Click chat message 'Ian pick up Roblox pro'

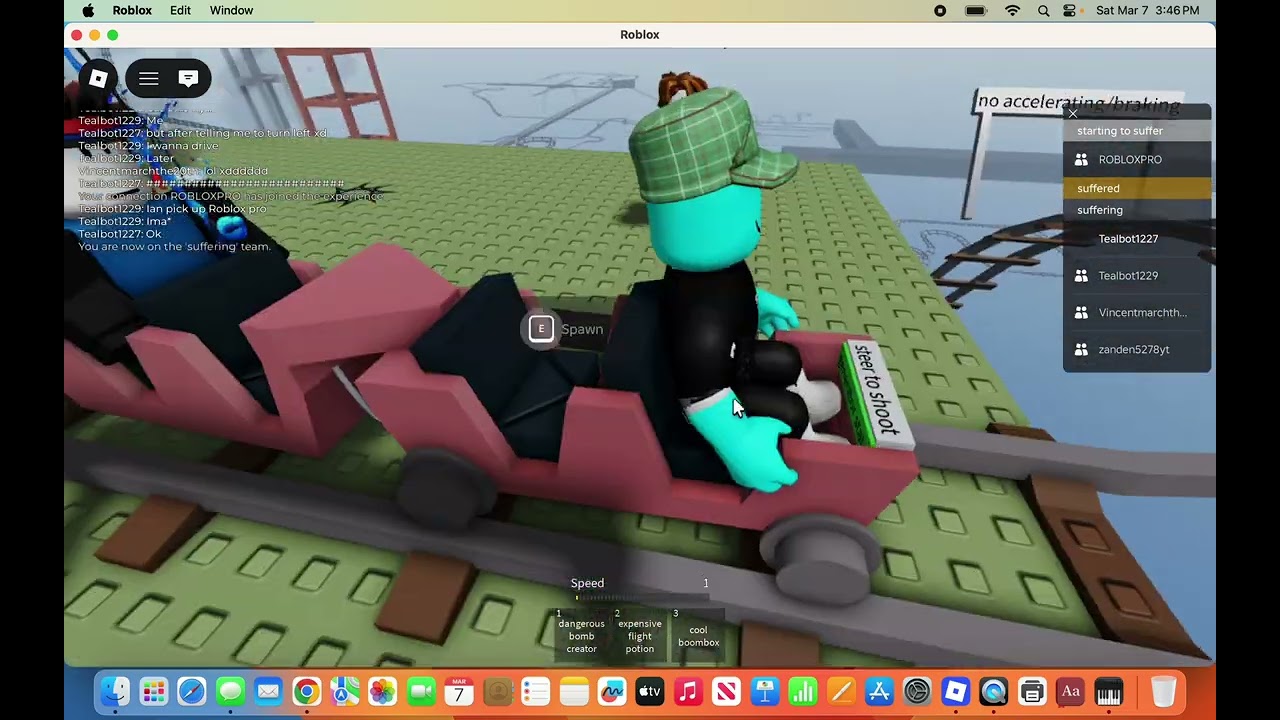172,209
